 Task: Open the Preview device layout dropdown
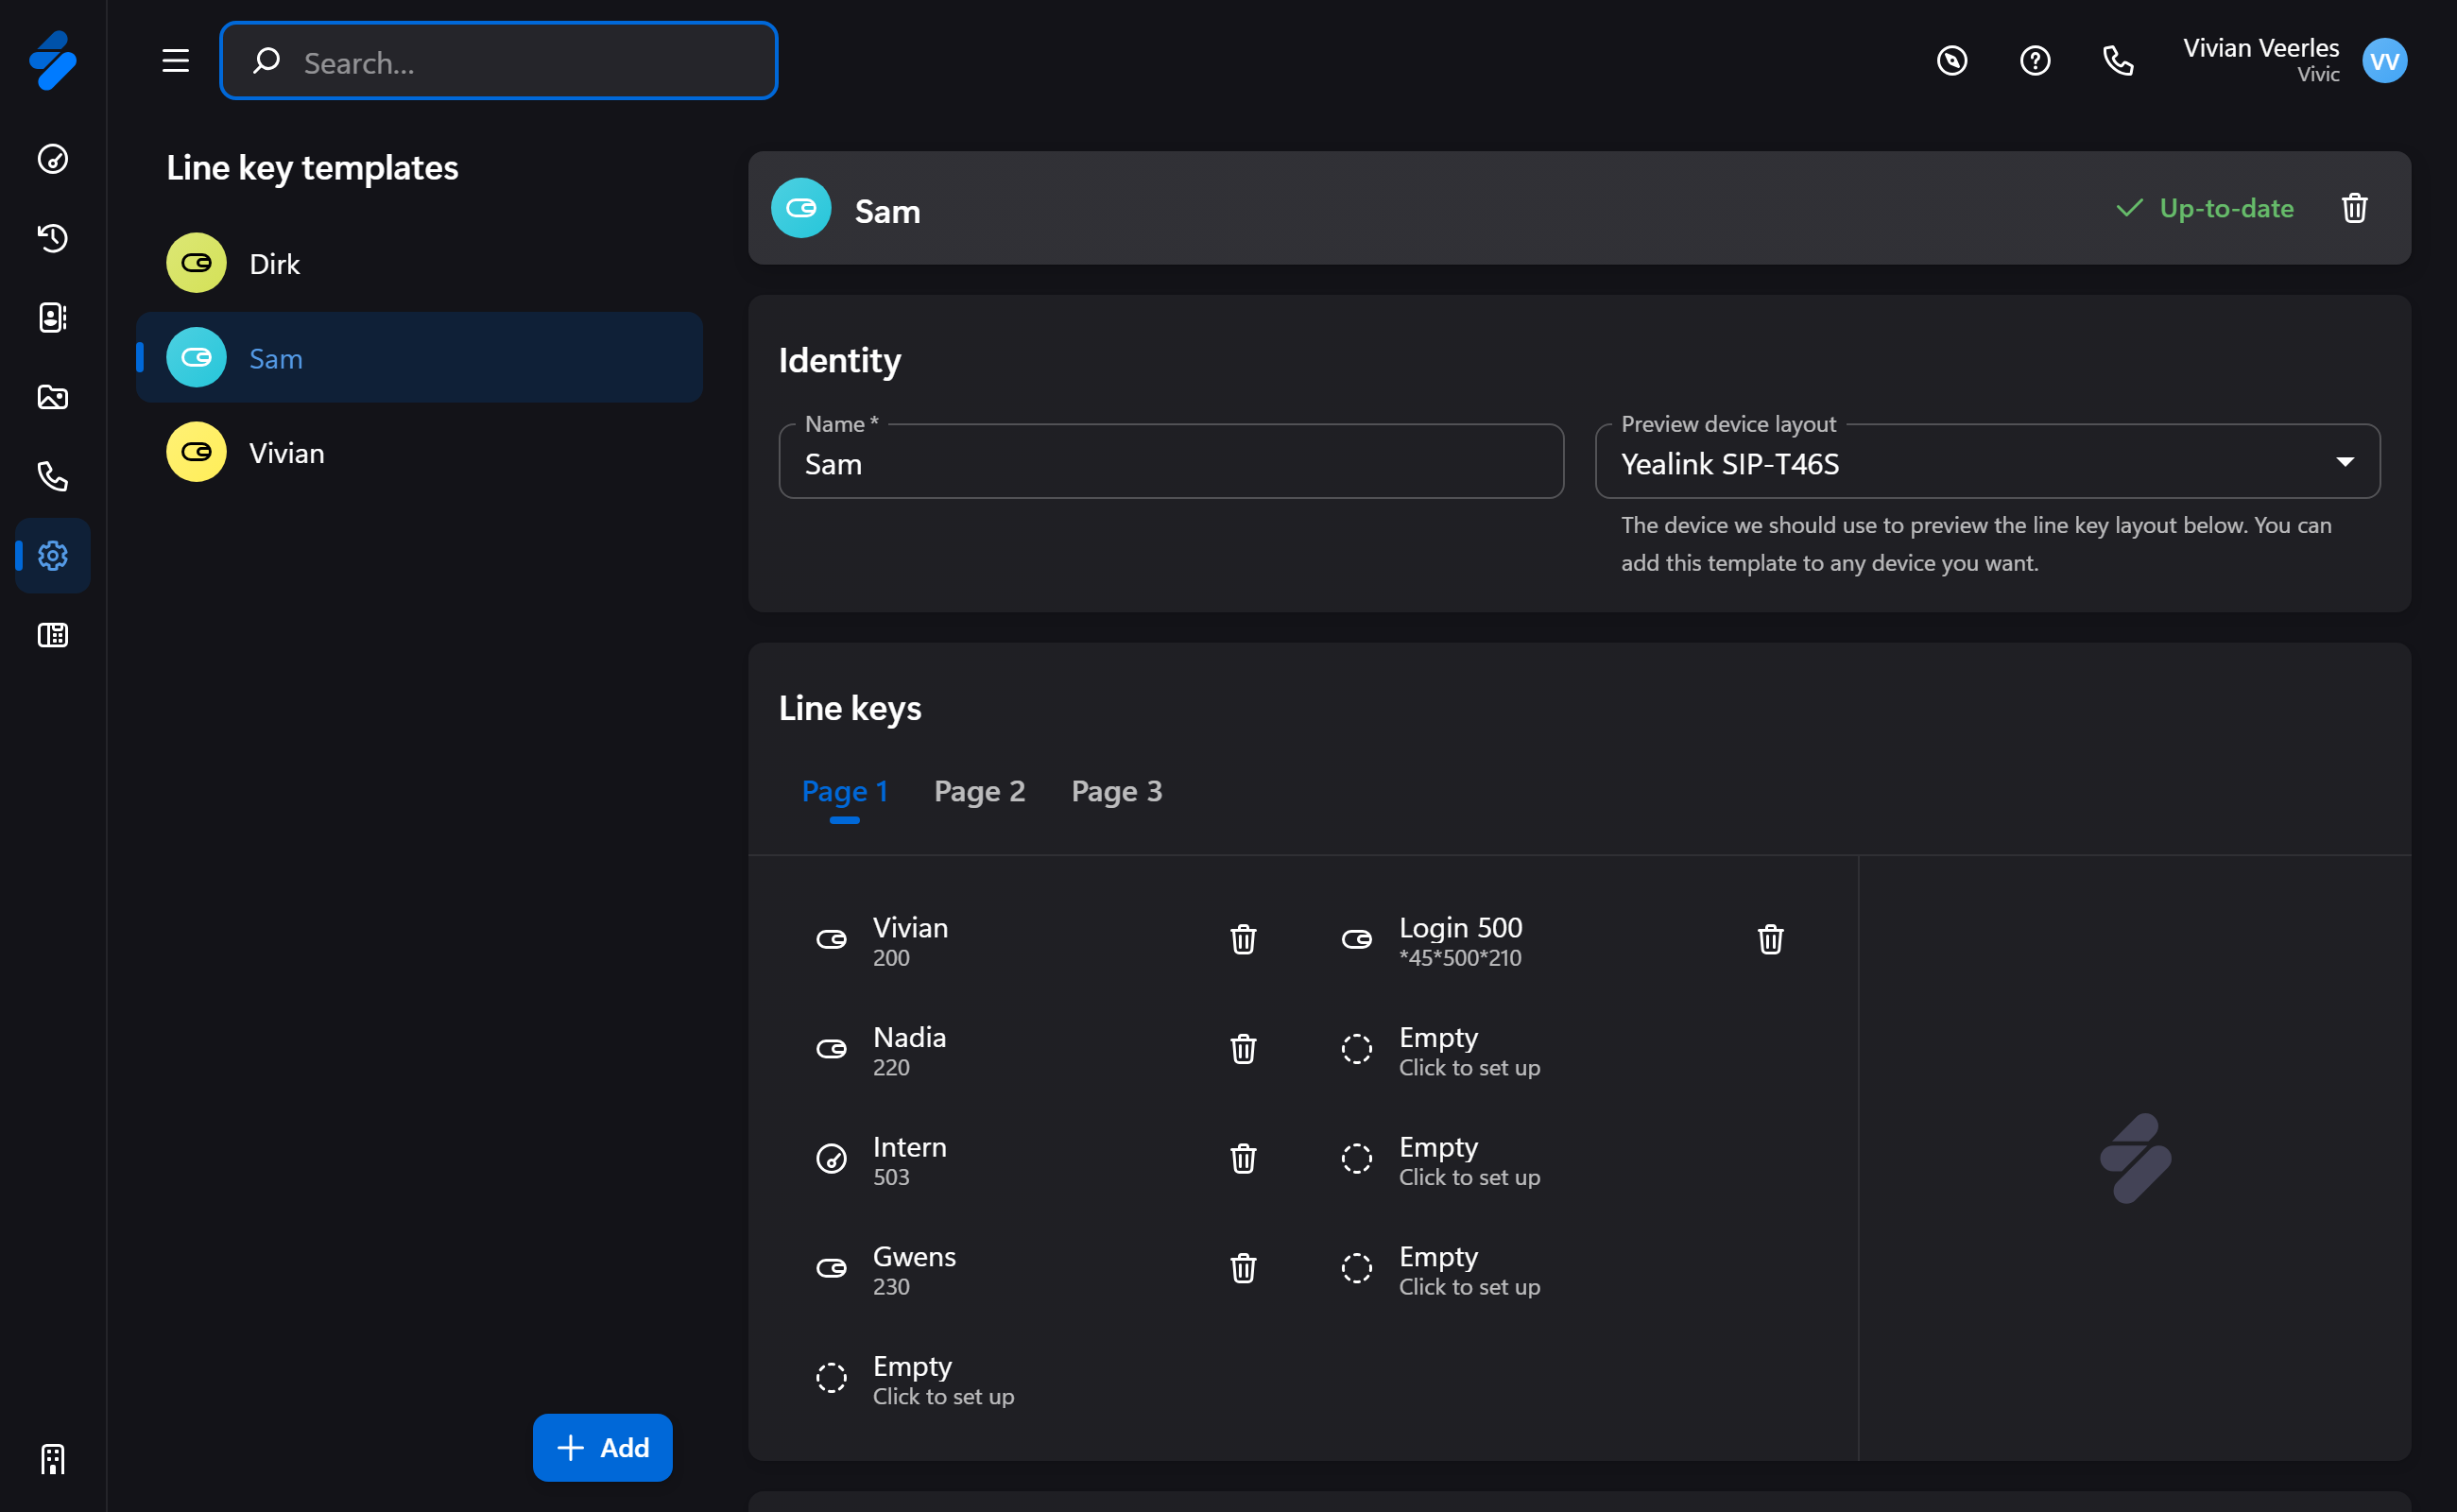1987,462
